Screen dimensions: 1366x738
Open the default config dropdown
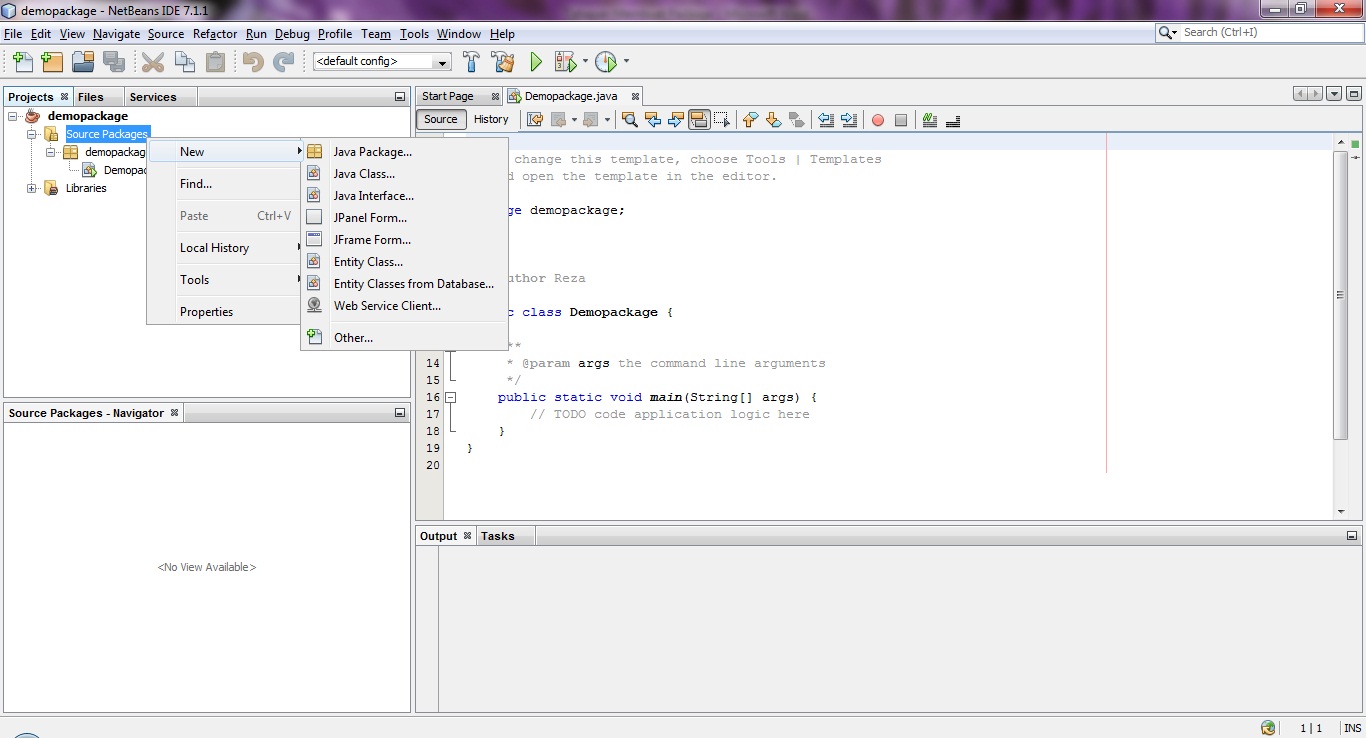440,61
